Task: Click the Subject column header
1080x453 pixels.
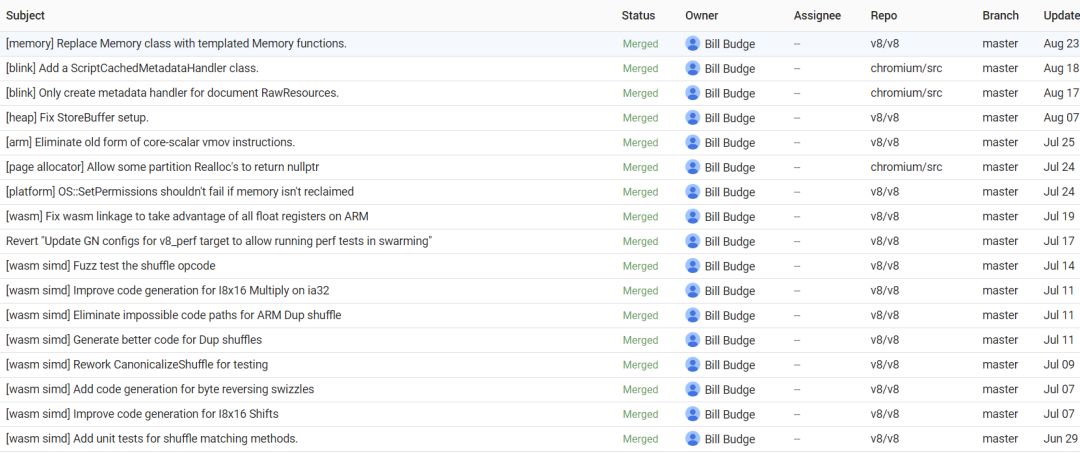Action: pyautogui.click(x=25, y=15)
